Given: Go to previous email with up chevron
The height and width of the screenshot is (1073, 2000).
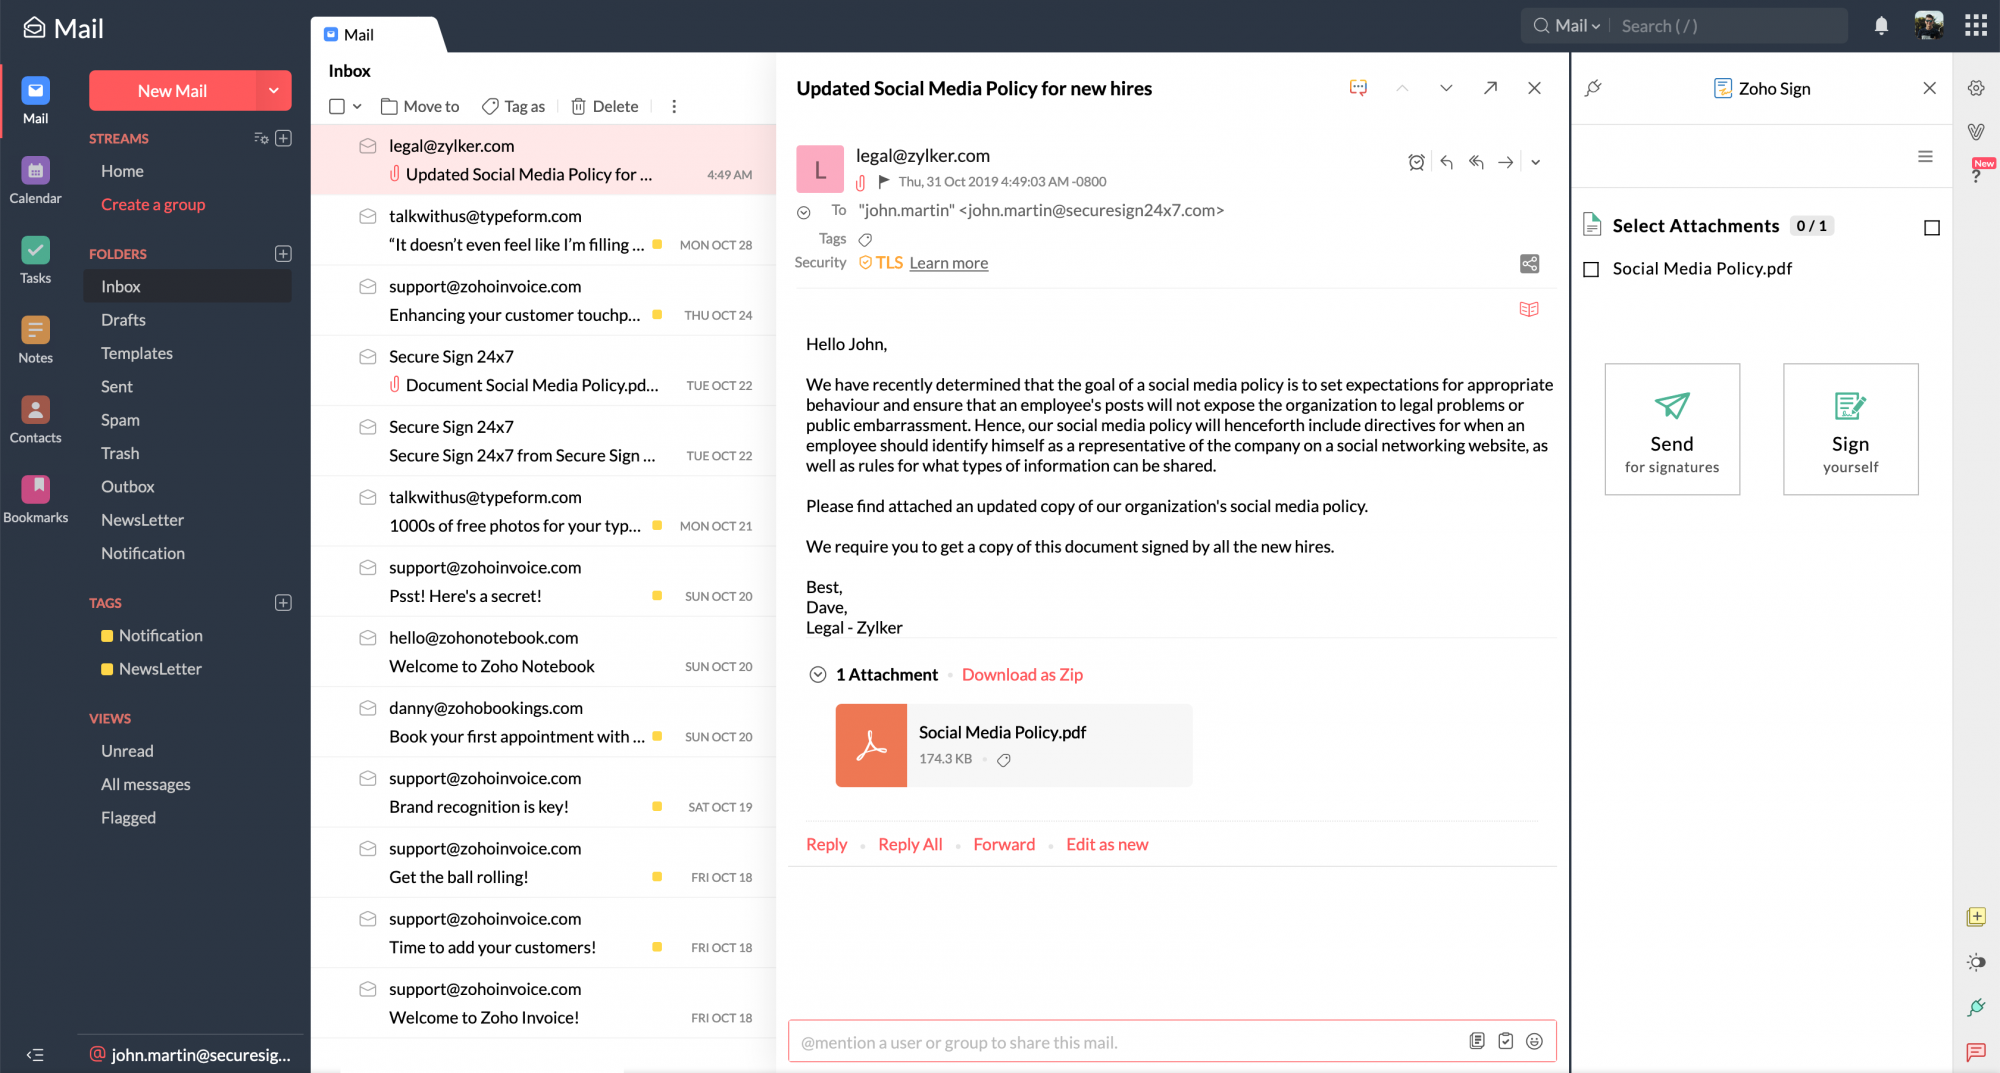Looking at the screenshot, I should [1402, 88].
